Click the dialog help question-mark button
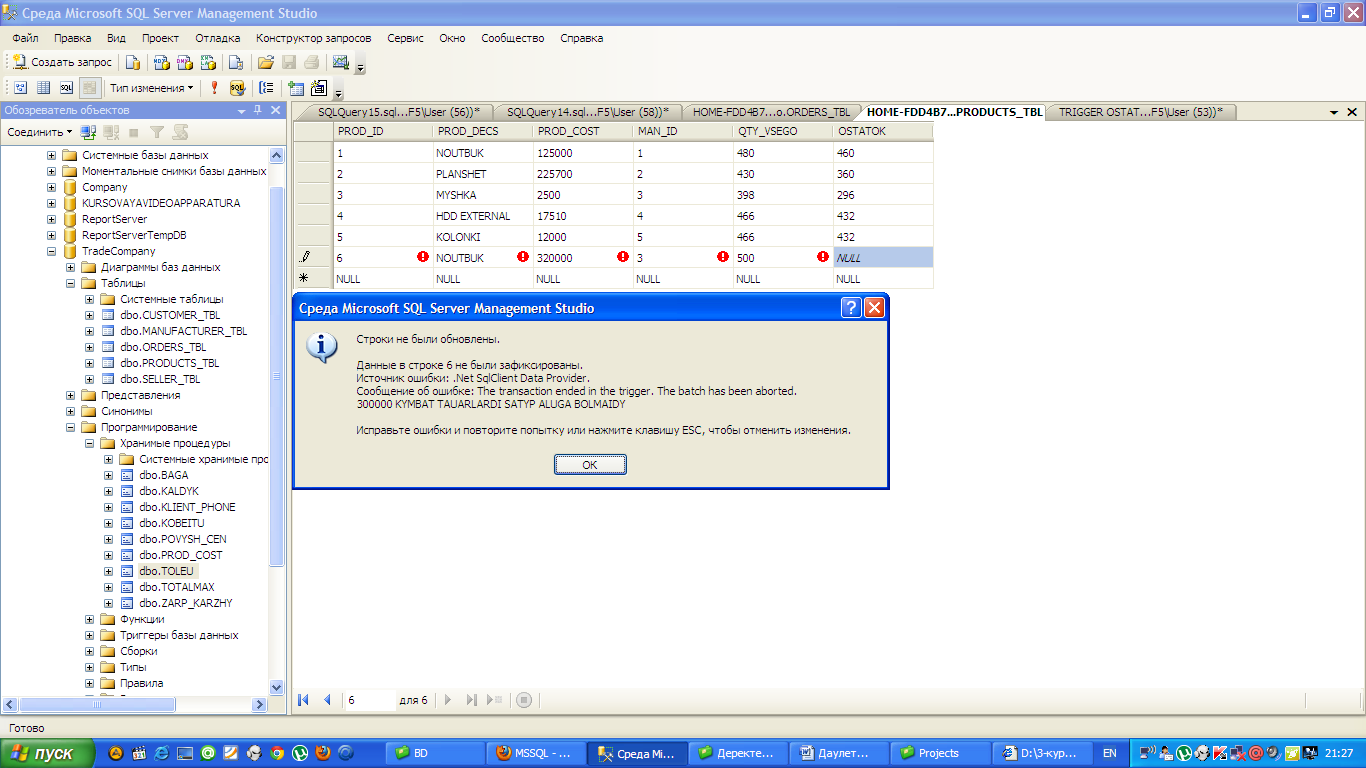This screenshot has height=768, width=1366. pos(851,308)
